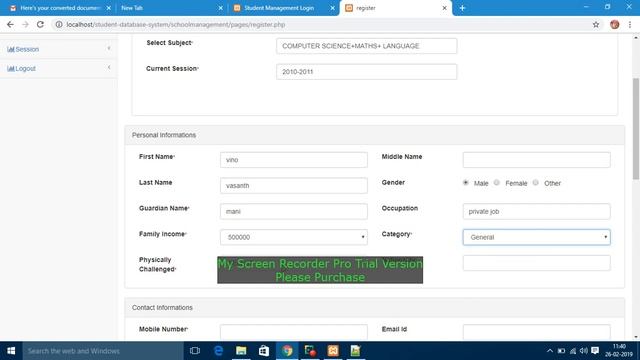The width and height of the screenshot is (640, 360).
Task: Close the New Tab tab
Action: click(220, 8)
